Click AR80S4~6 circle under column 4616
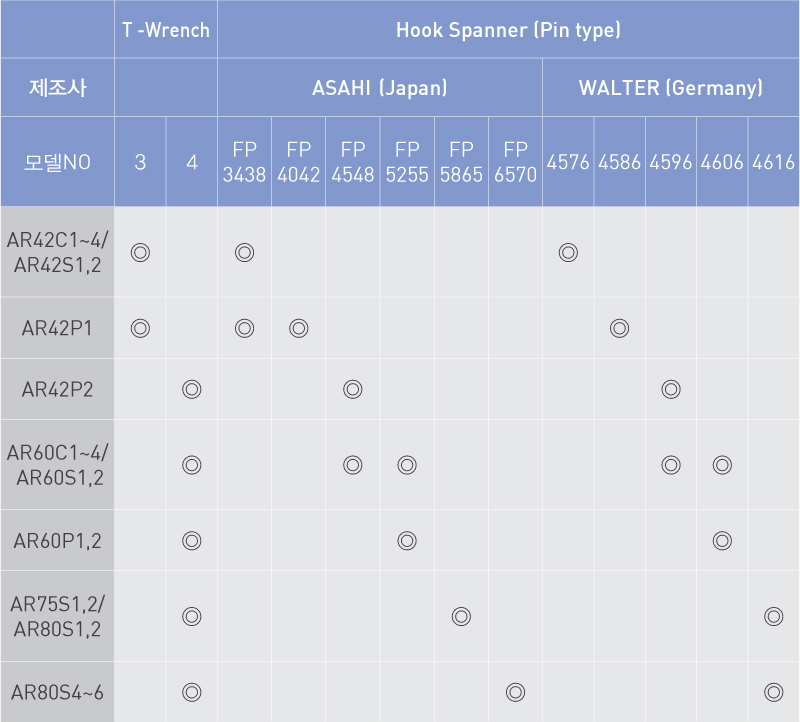 tap(774, 692)
